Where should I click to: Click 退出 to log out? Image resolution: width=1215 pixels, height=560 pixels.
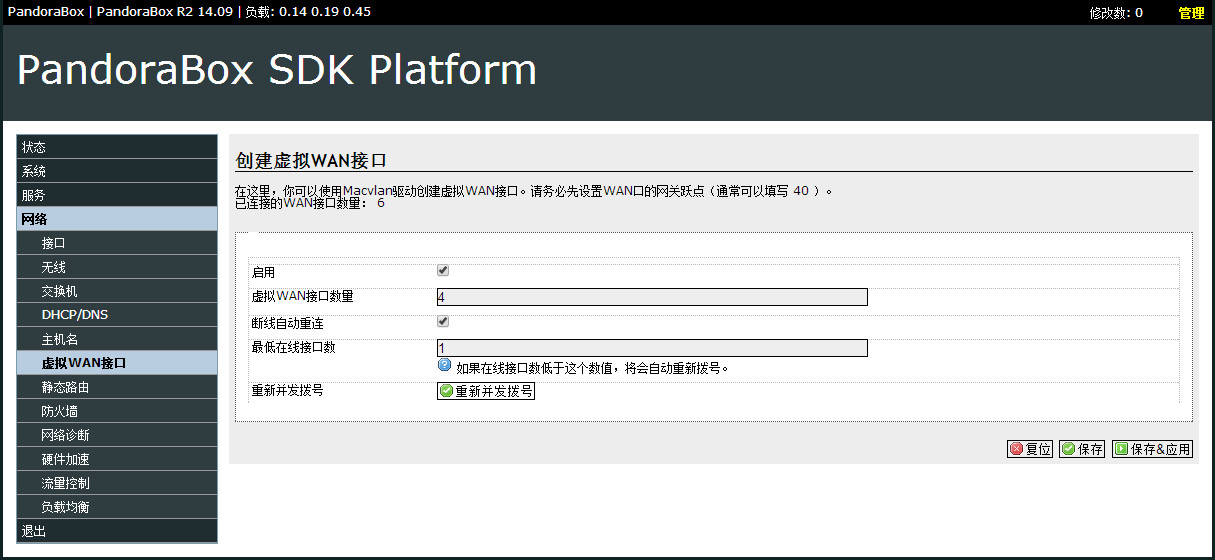tap(117, 531)
